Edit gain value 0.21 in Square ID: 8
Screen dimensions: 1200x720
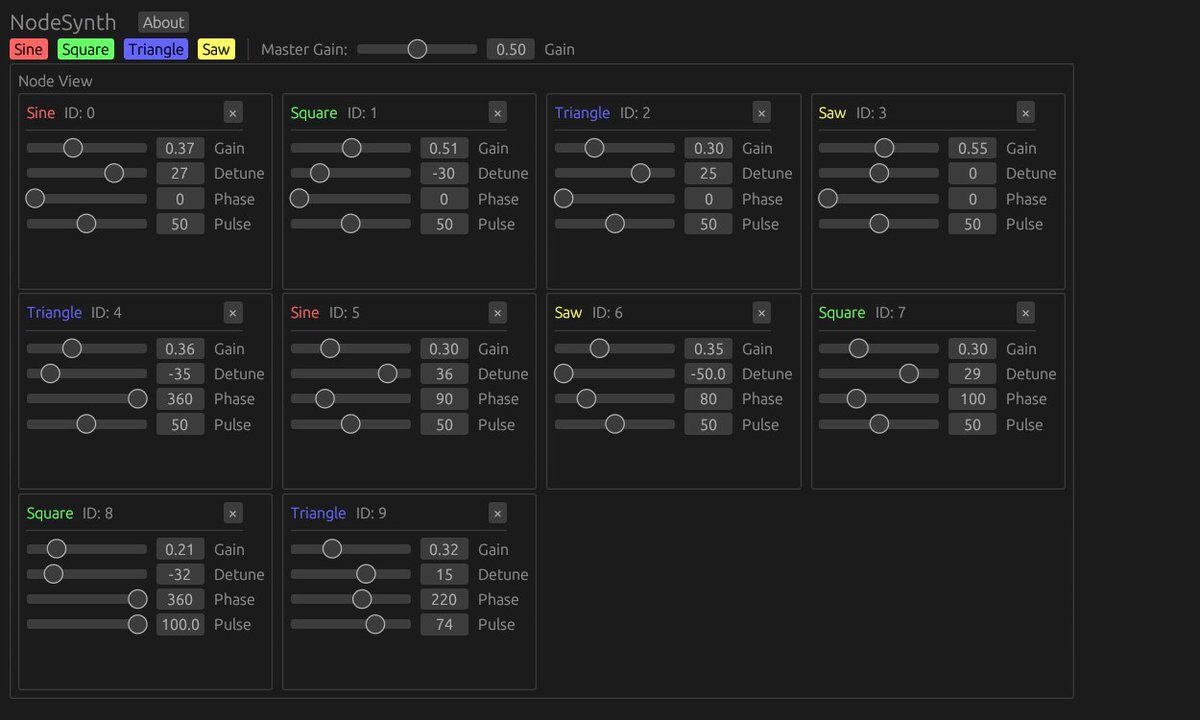[x=180, y=549]
